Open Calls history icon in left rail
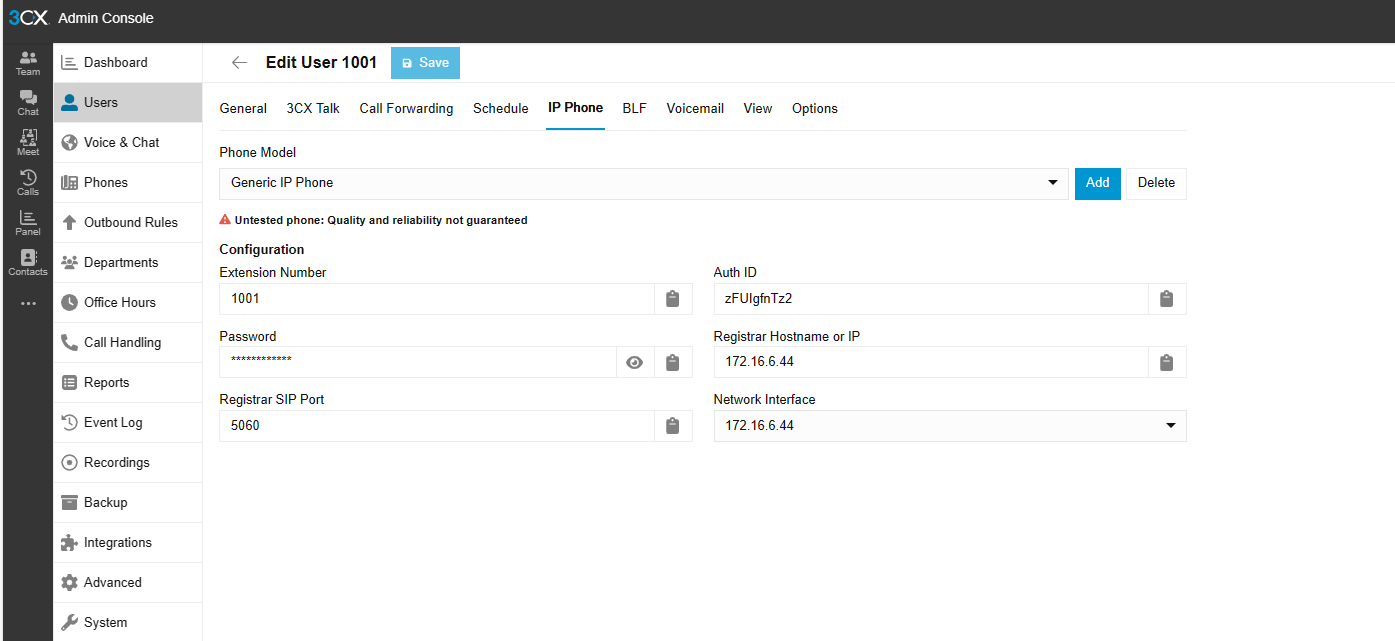 point(28,183)
